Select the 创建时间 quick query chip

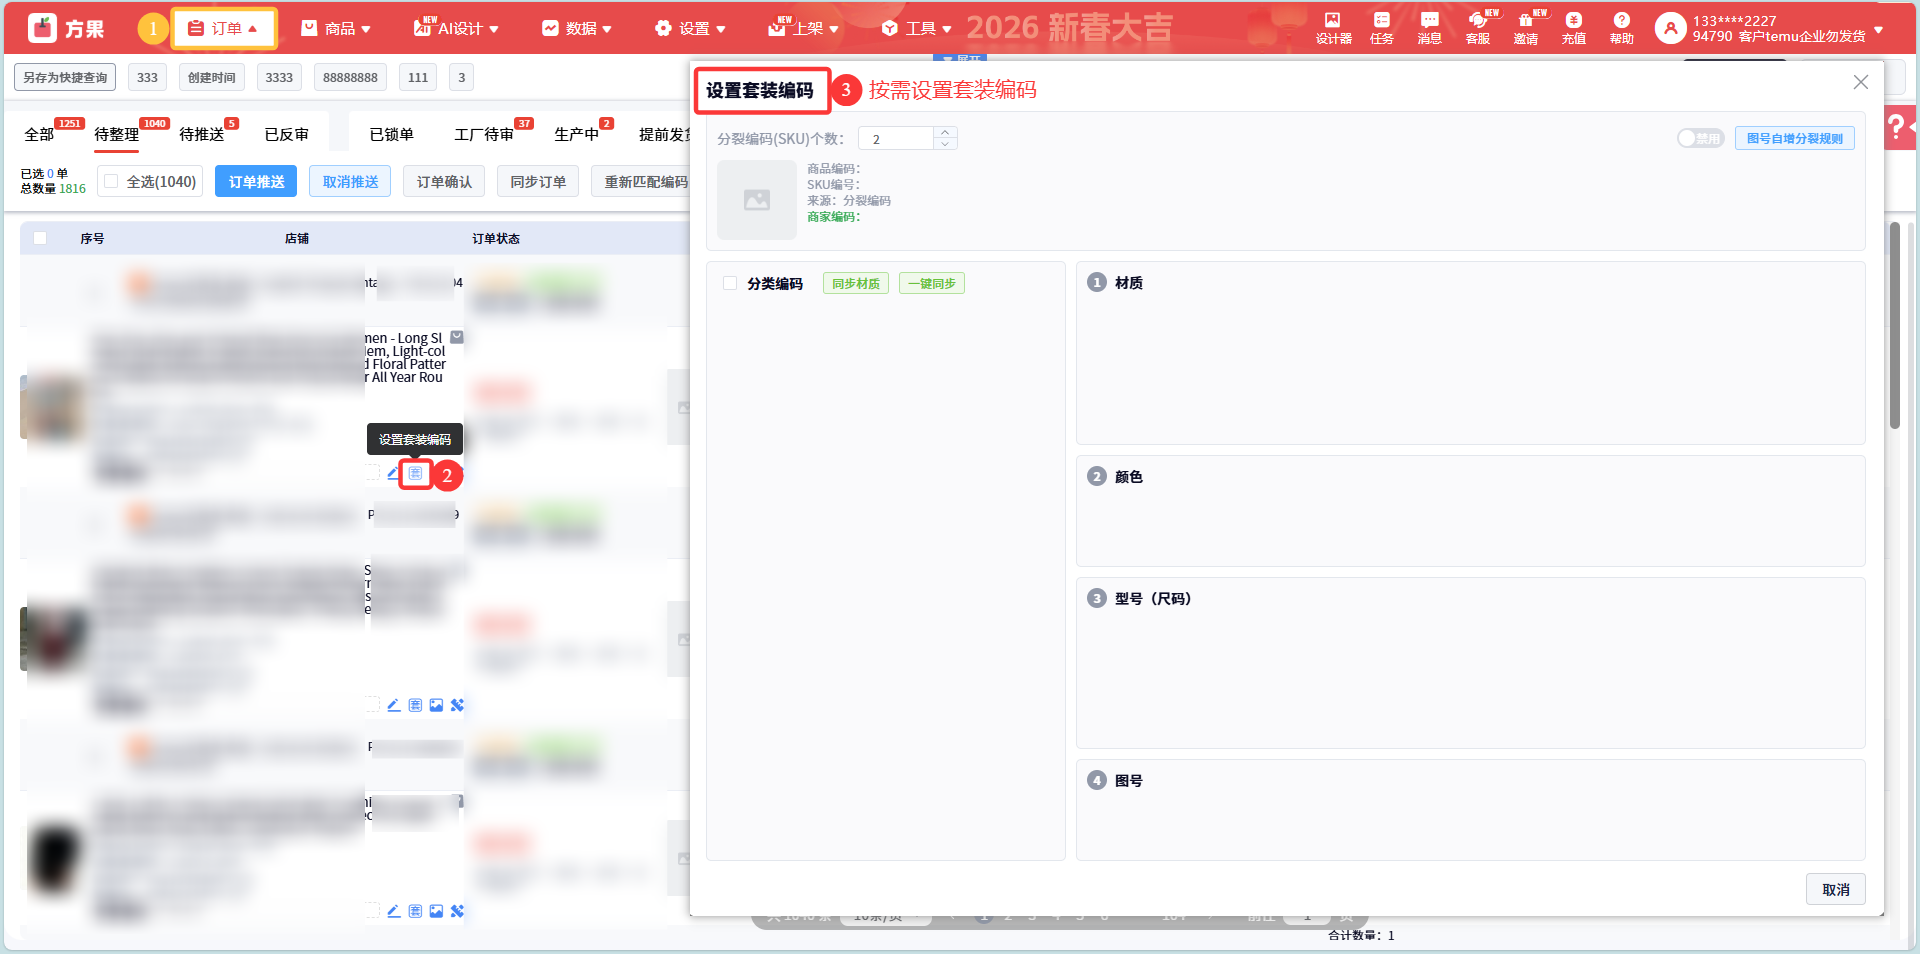pos(212,77)
